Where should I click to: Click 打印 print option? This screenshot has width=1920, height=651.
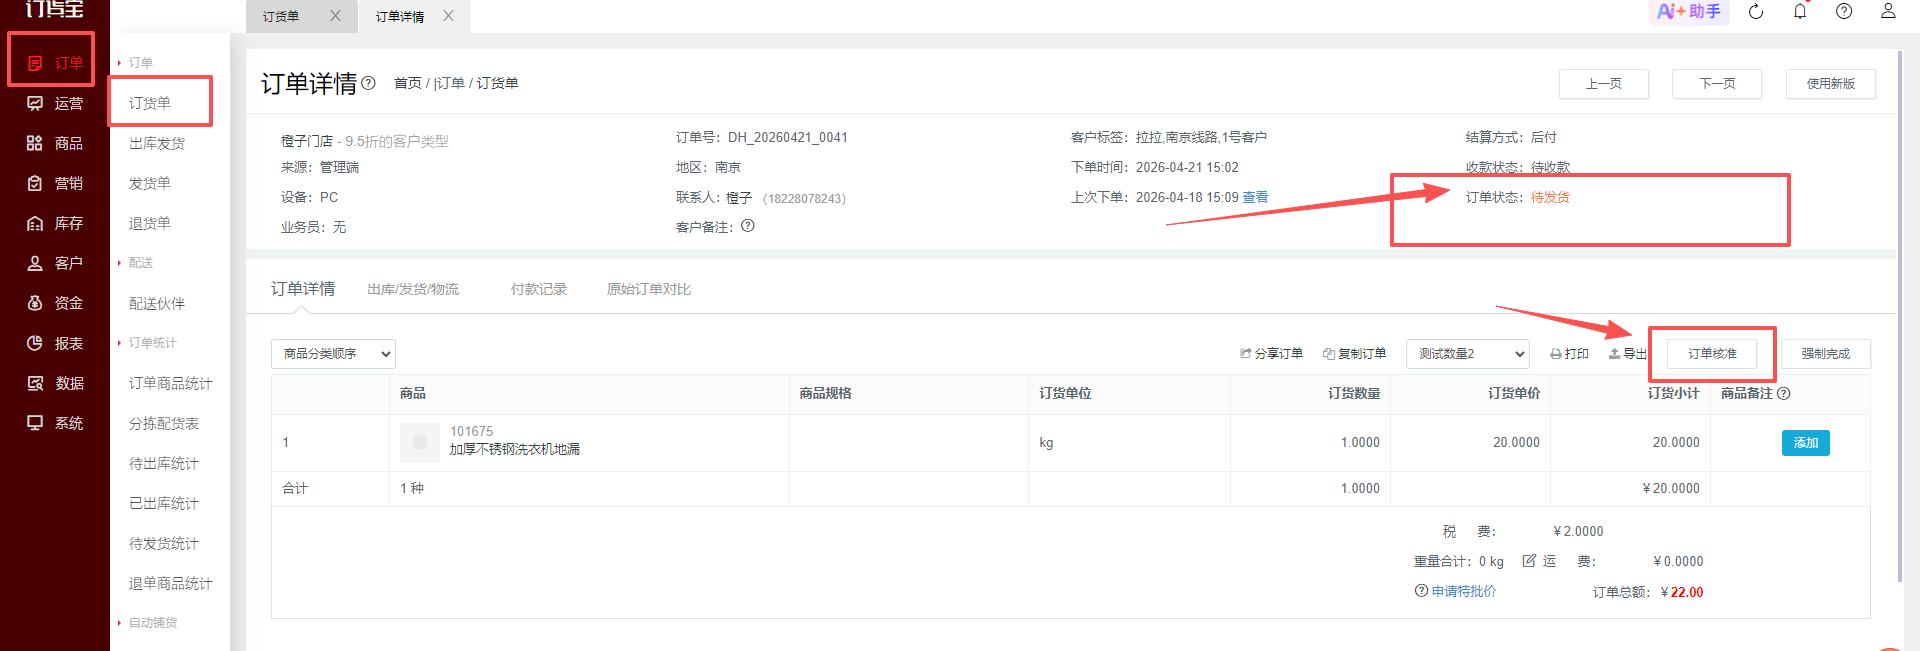[x=1569, y=354]
